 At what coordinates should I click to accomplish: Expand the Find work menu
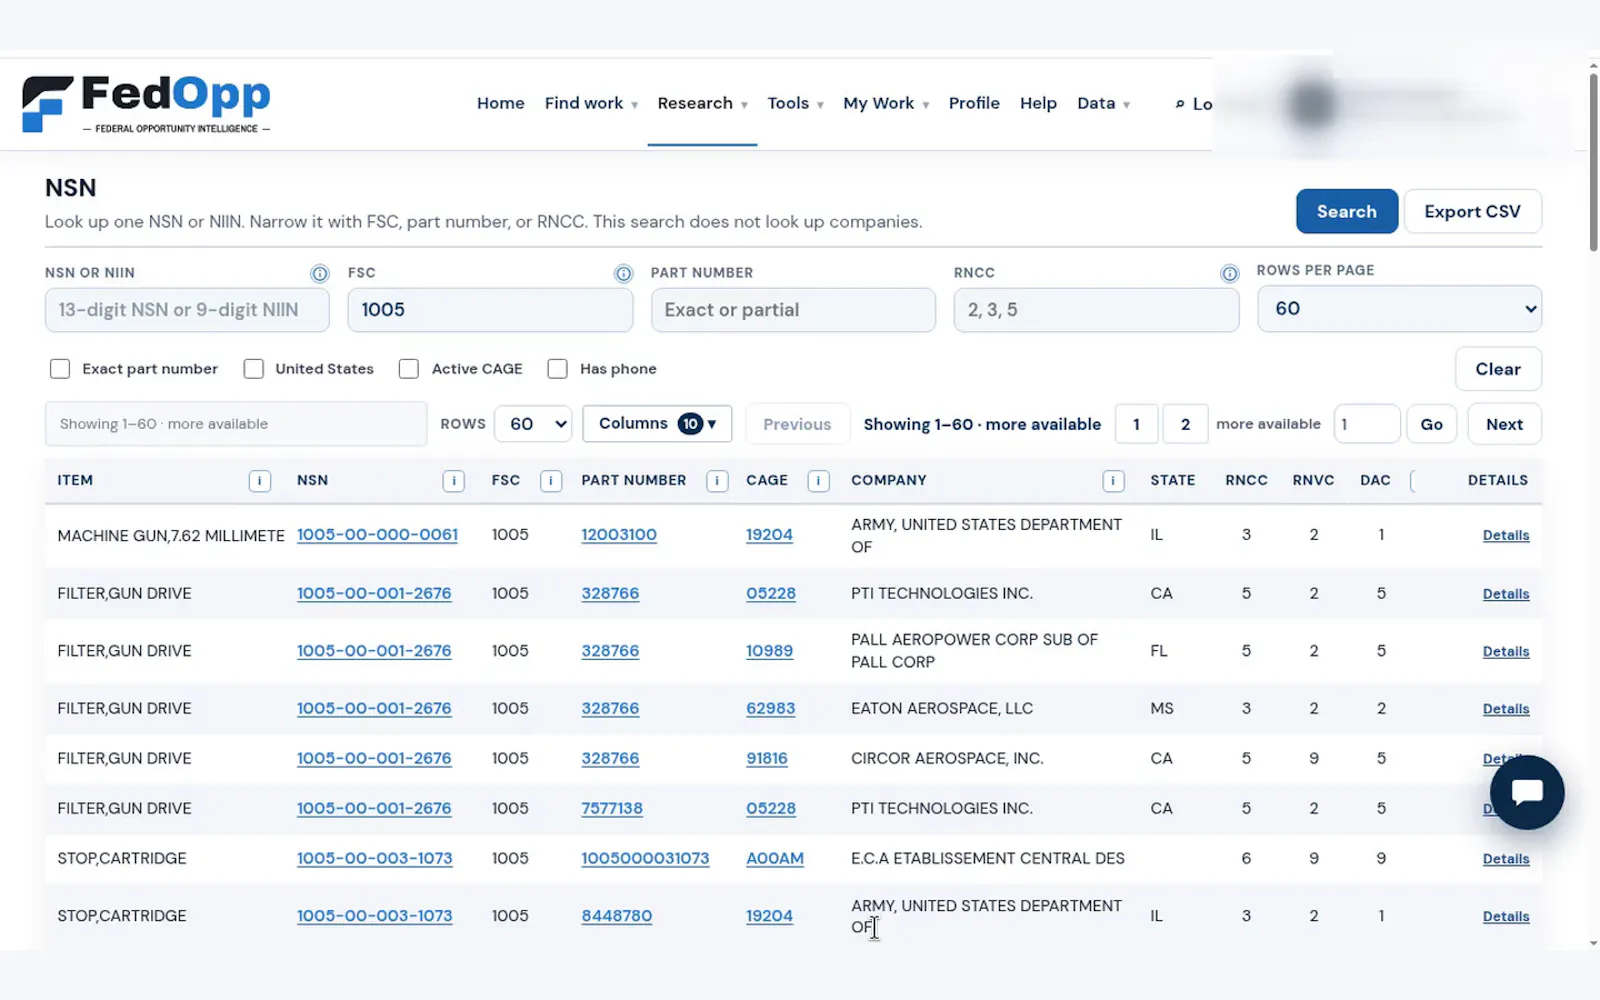pyautogui.click(x=591, y=103)
